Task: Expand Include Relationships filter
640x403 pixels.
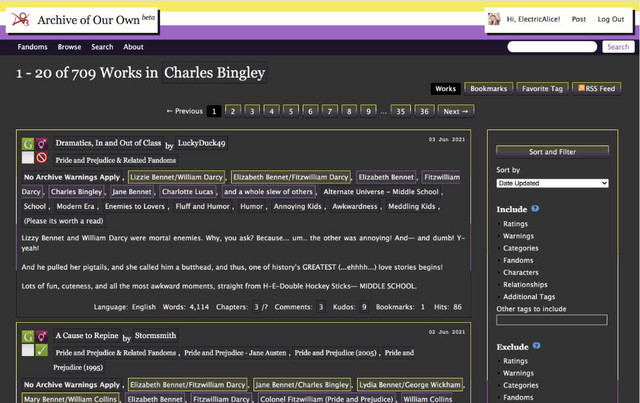Action: pos(525,285)
